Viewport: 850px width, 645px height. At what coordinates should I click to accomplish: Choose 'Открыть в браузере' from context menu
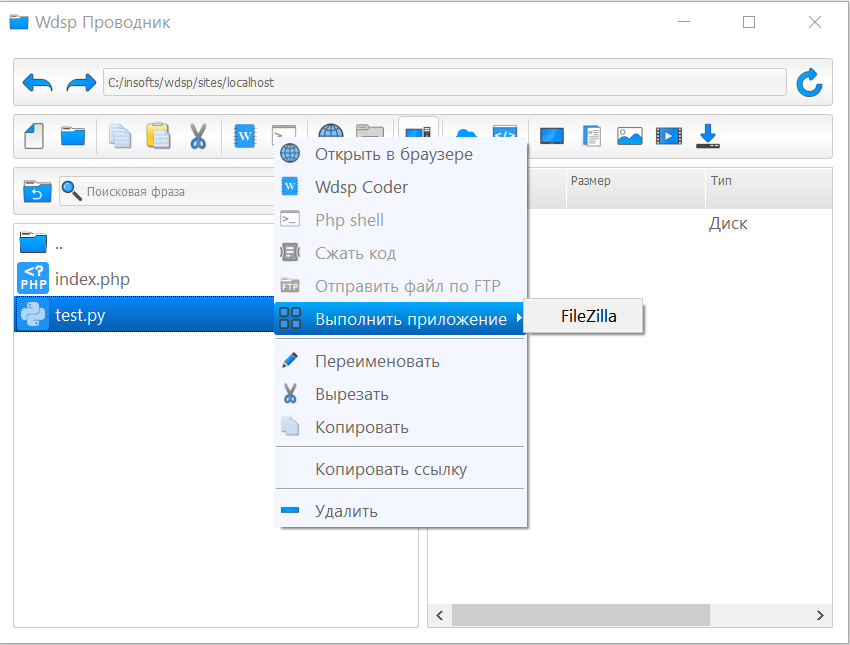point(401,154)
